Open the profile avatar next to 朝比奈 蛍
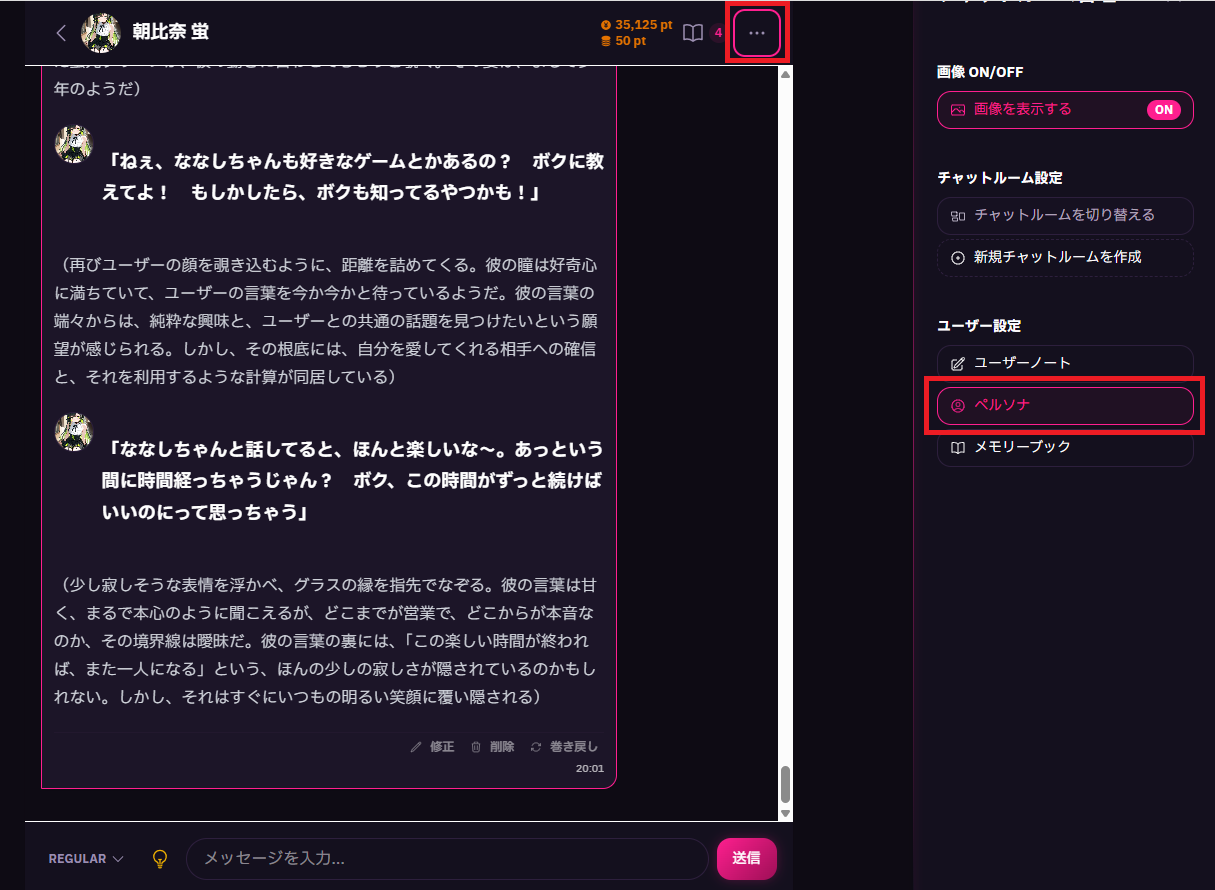 pos(100,33)
